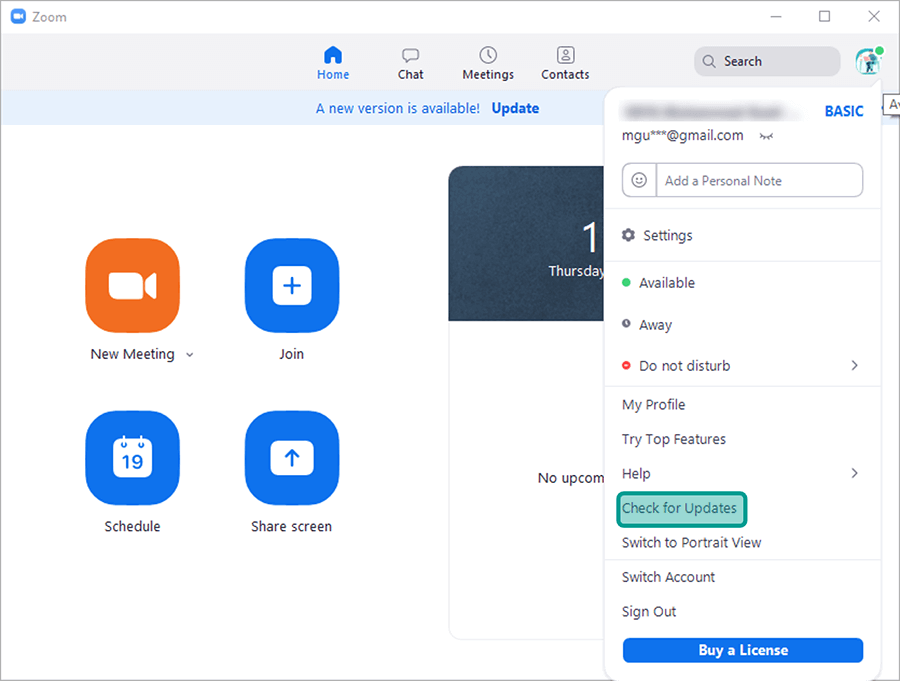The width and height of the screenshot is (900, 681).
Task: Click the Zoom logo in the title bar
Action: 18,17
